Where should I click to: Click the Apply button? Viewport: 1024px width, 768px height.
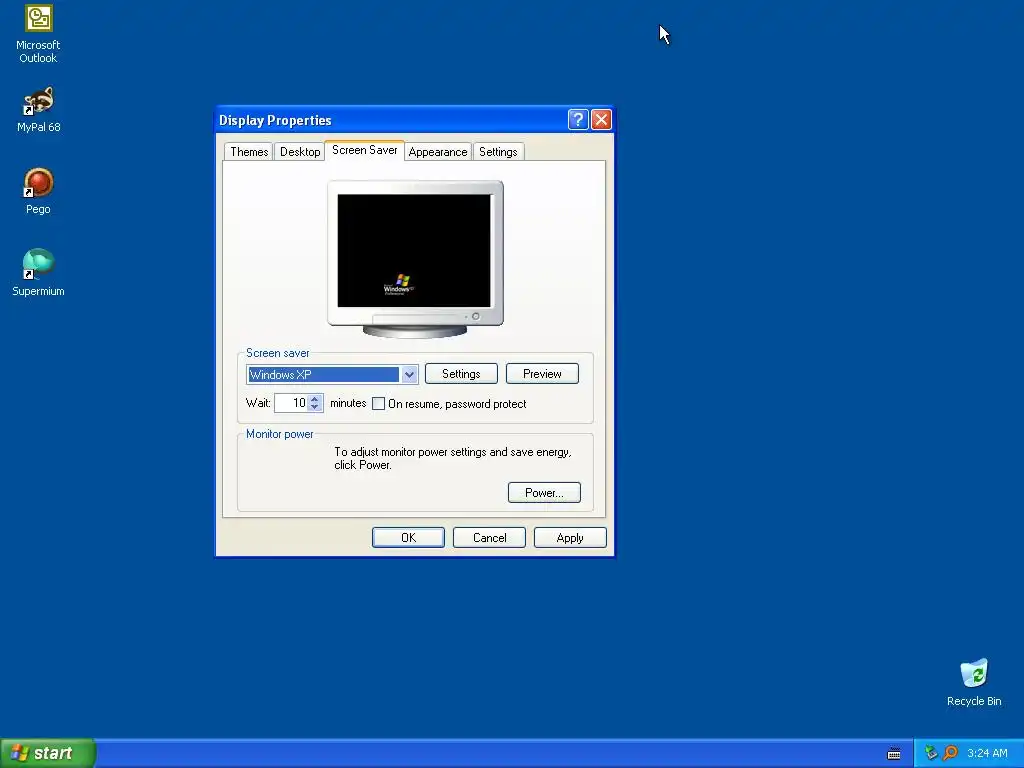(570, 537)
